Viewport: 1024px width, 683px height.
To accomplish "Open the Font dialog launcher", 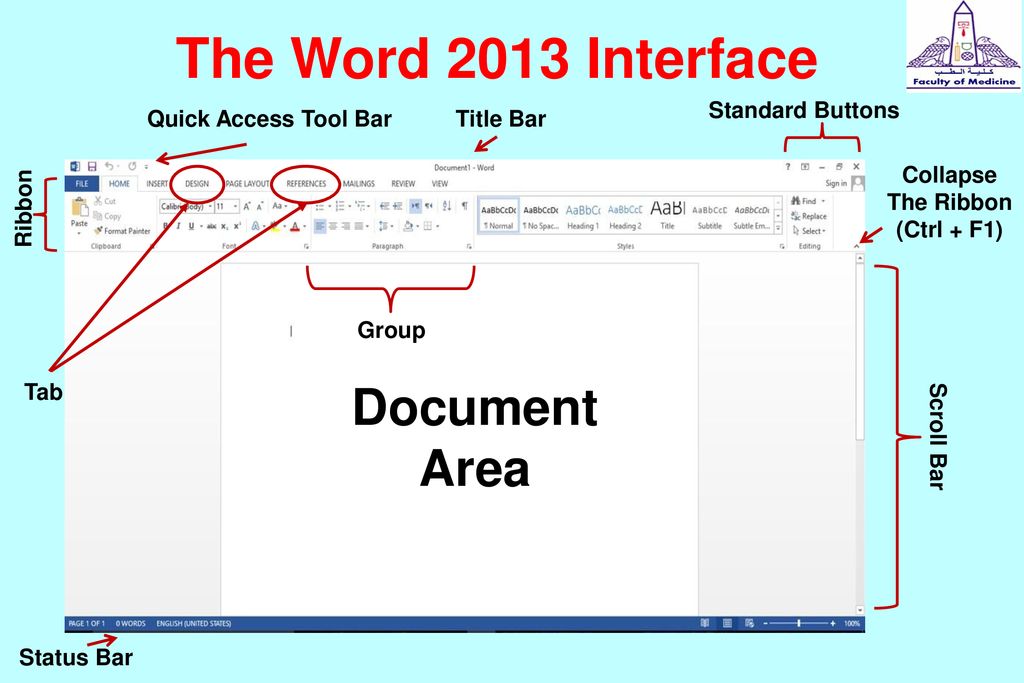I will [x=305, y=247].
